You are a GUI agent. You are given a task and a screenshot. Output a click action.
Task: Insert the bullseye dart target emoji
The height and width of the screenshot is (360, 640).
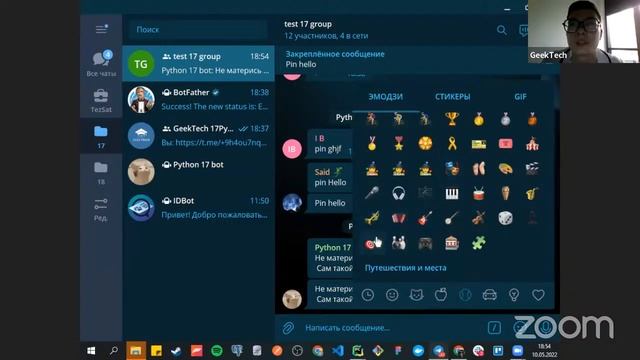[x=371, y=244]
